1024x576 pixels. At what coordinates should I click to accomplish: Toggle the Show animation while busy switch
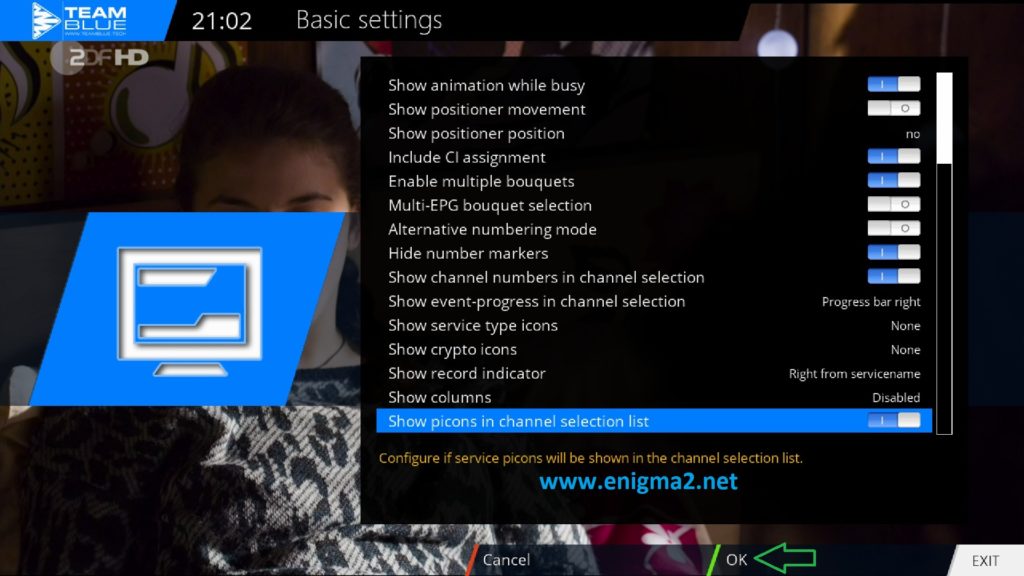click(x=896, y=84)
